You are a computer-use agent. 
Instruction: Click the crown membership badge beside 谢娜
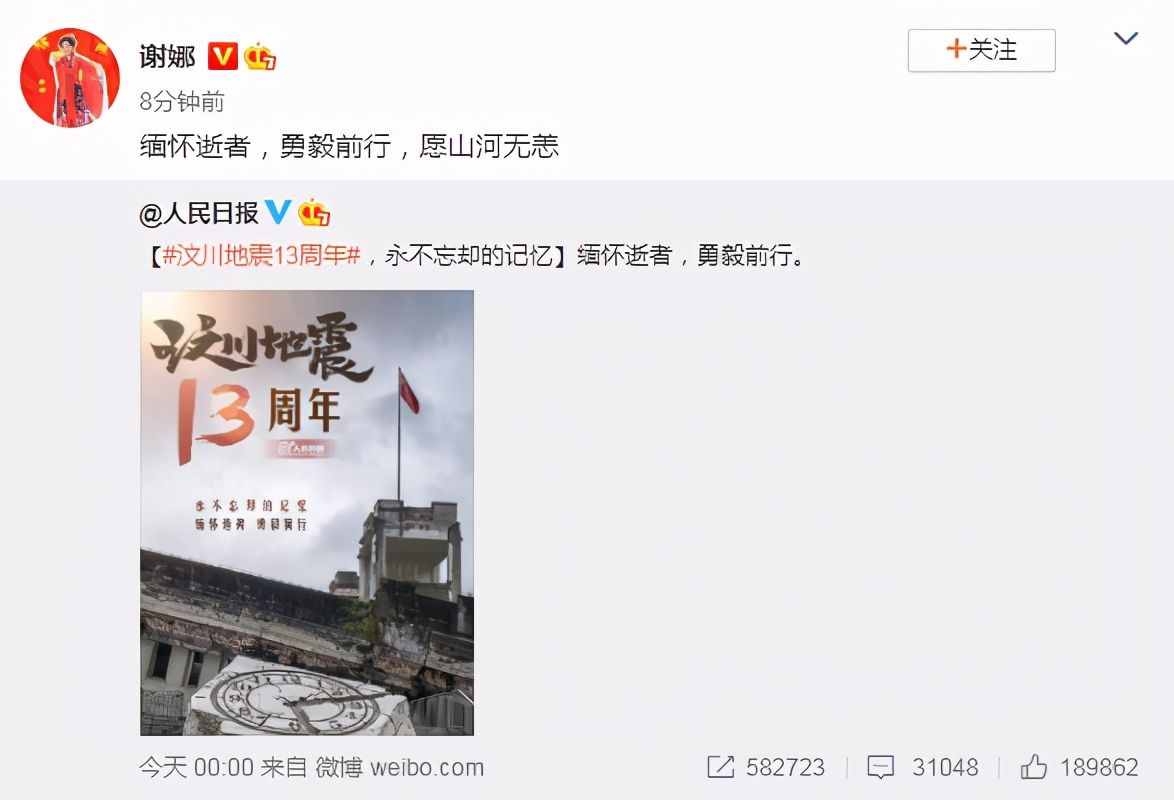coord(260,56)
